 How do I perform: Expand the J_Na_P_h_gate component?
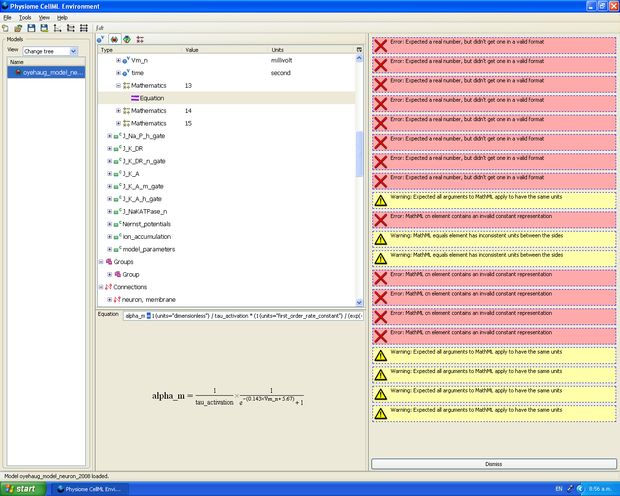[x=110, y=136]
